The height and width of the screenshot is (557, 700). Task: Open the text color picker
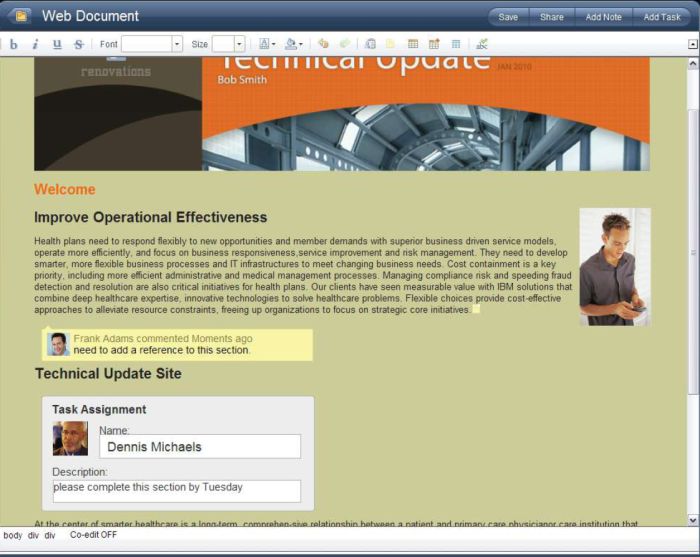tap(267, 44)
